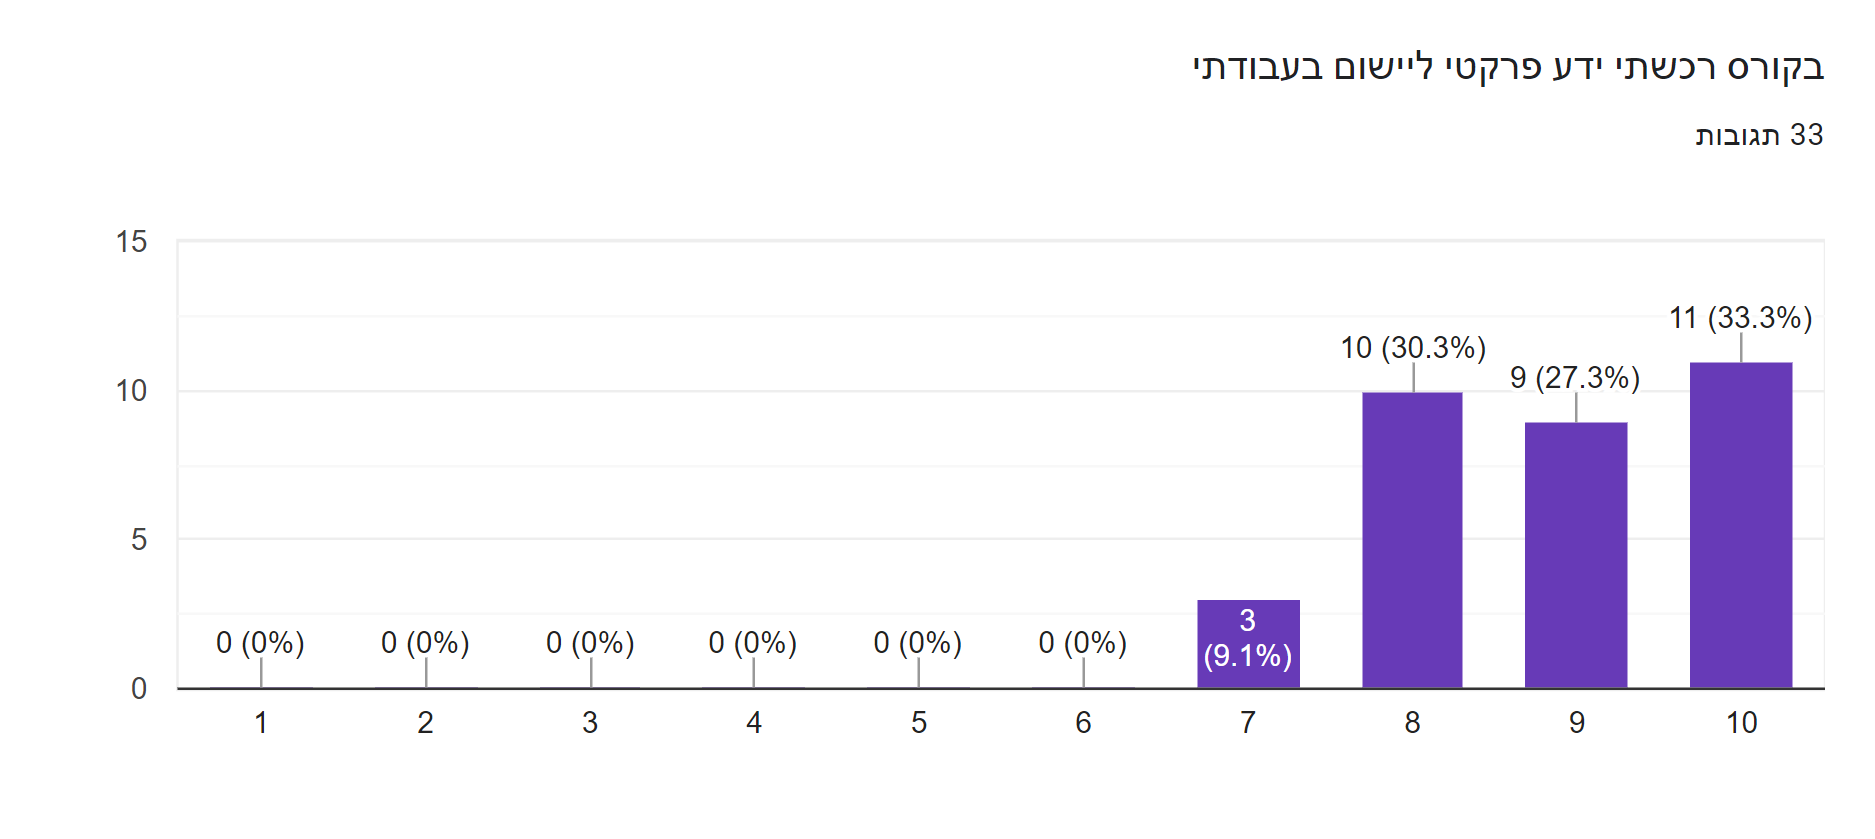Click y-axis label 15
Image resolution: width=1875 pixels, height=839 pixels.
pyautogui.click(x=131, y=242)
